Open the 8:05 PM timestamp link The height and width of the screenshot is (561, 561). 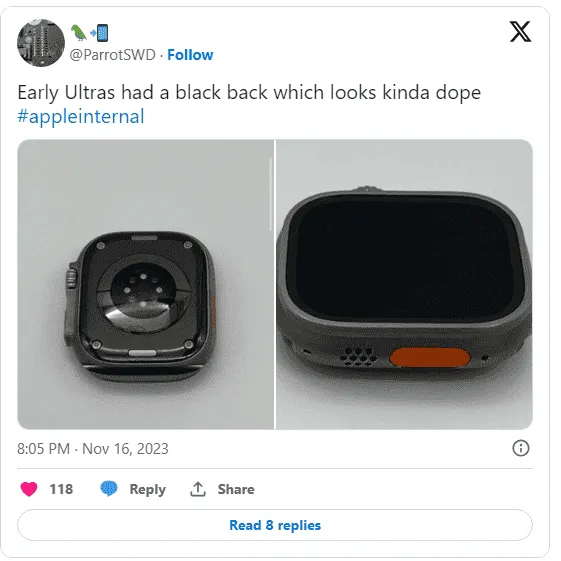[x=43, y=449]
